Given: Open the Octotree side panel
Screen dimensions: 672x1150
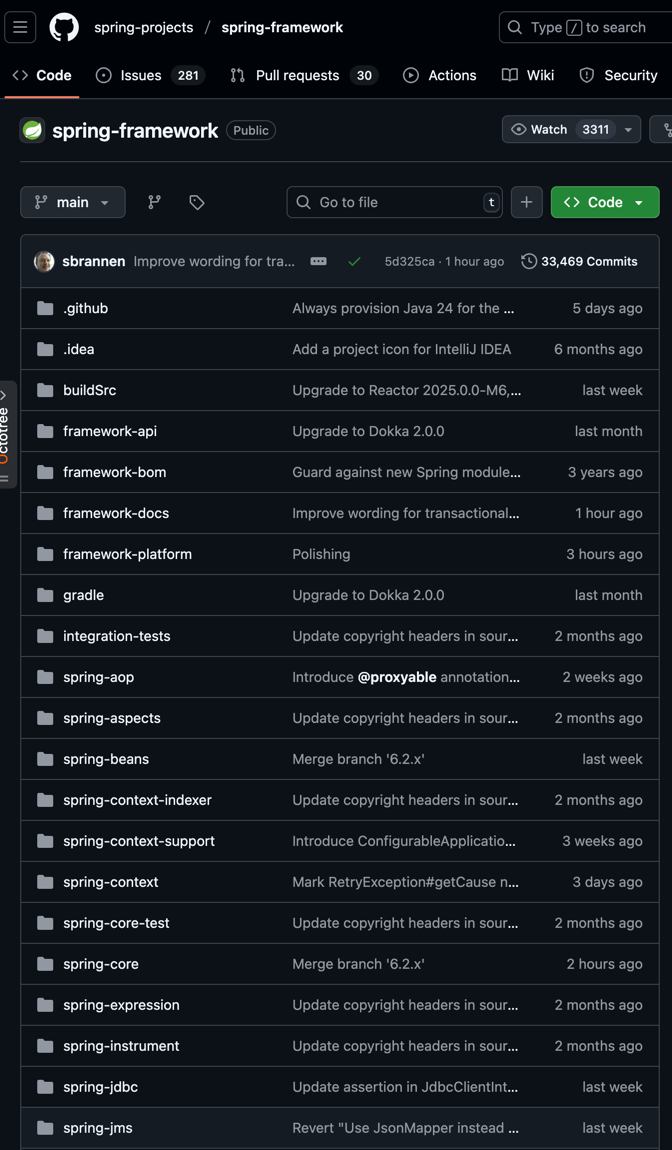Looking at the screenshot, I should point(6,435).
